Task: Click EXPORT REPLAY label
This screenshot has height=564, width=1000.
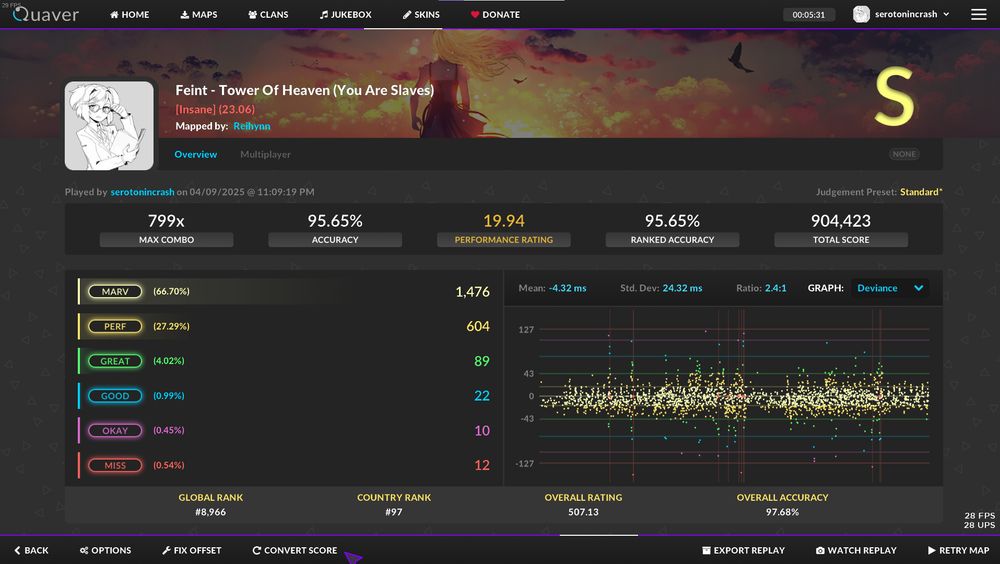Action: (749, 550)
